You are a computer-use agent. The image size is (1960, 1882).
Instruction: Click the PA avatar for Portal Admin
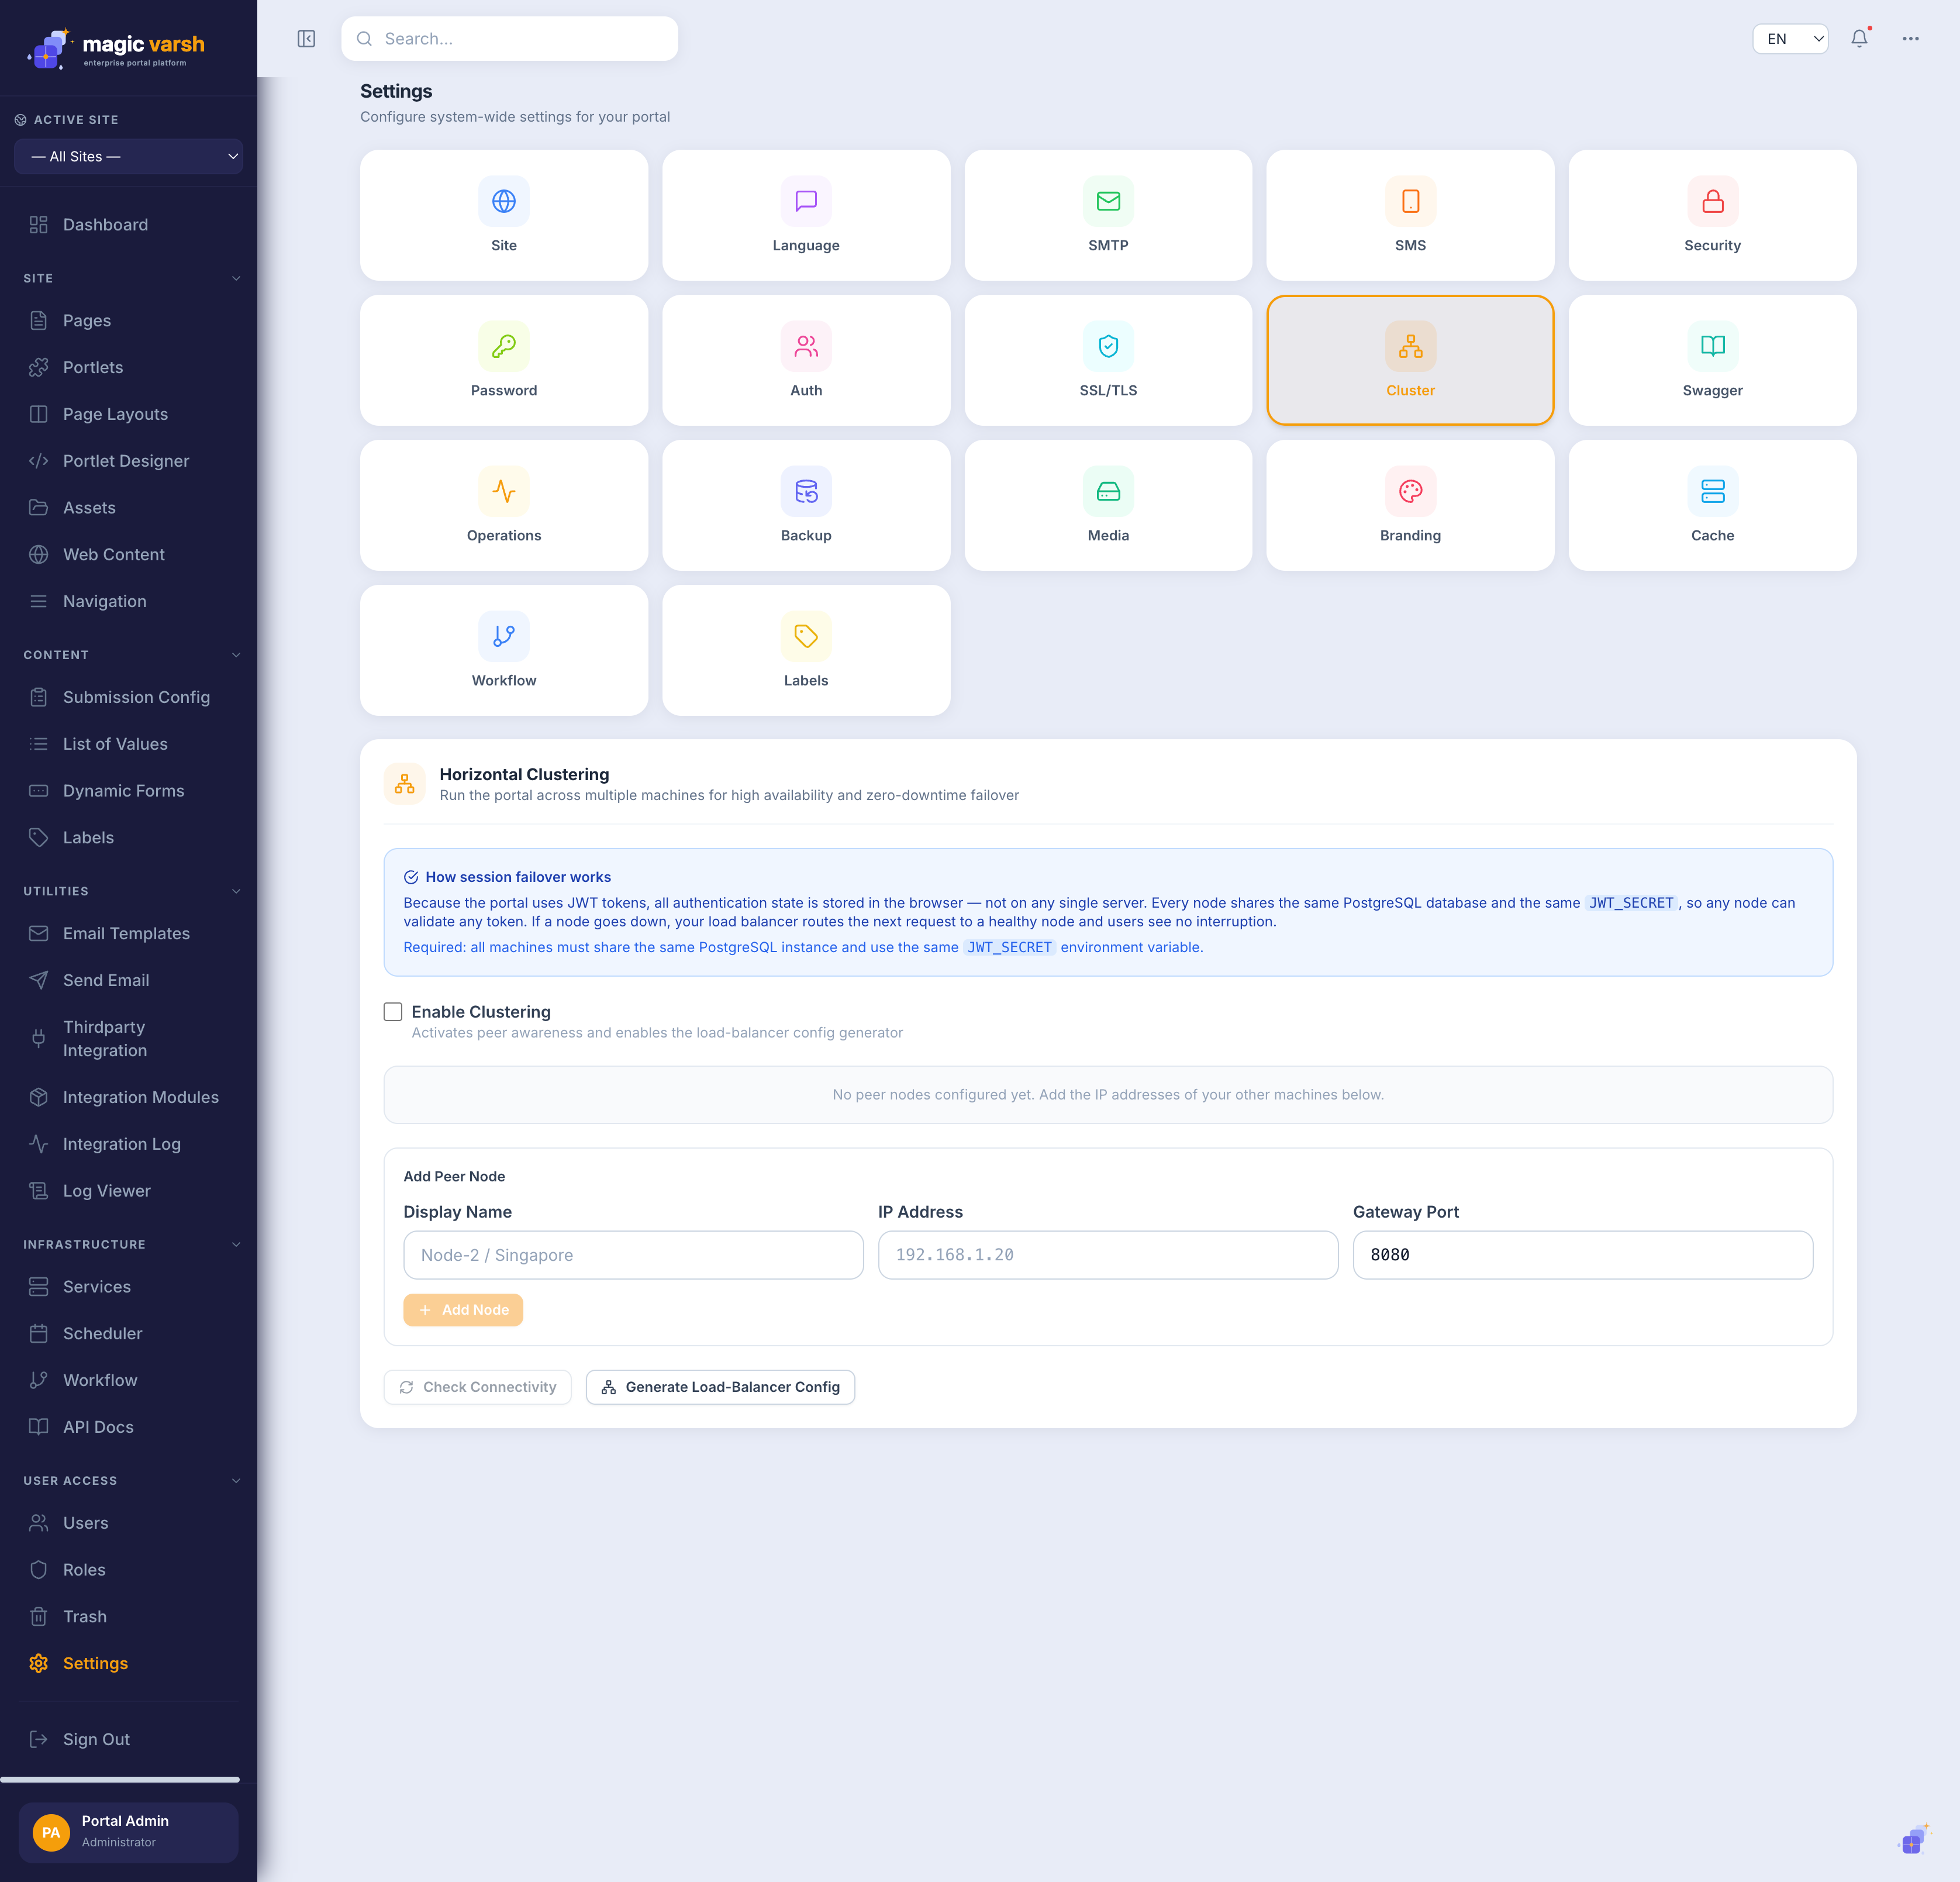pos(51,1832)
